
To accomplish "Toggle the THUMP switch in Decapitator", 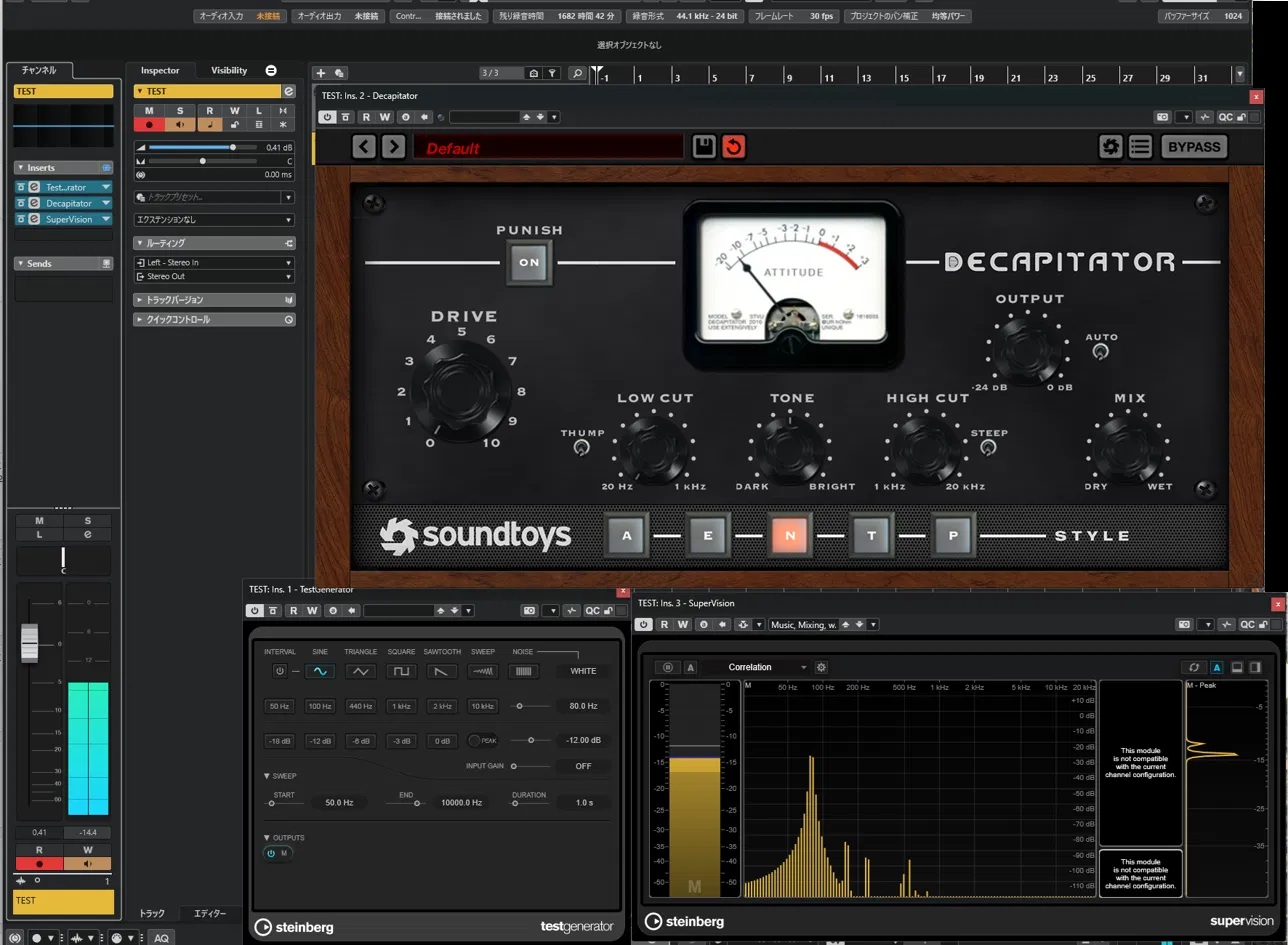I will point(581,448).
